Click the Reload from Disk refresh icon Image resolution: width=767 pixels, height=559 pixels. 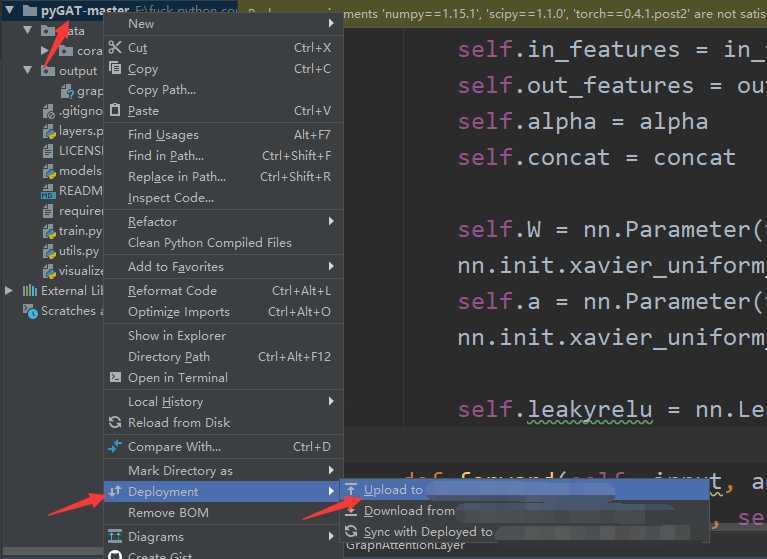(x=115, y=423)
